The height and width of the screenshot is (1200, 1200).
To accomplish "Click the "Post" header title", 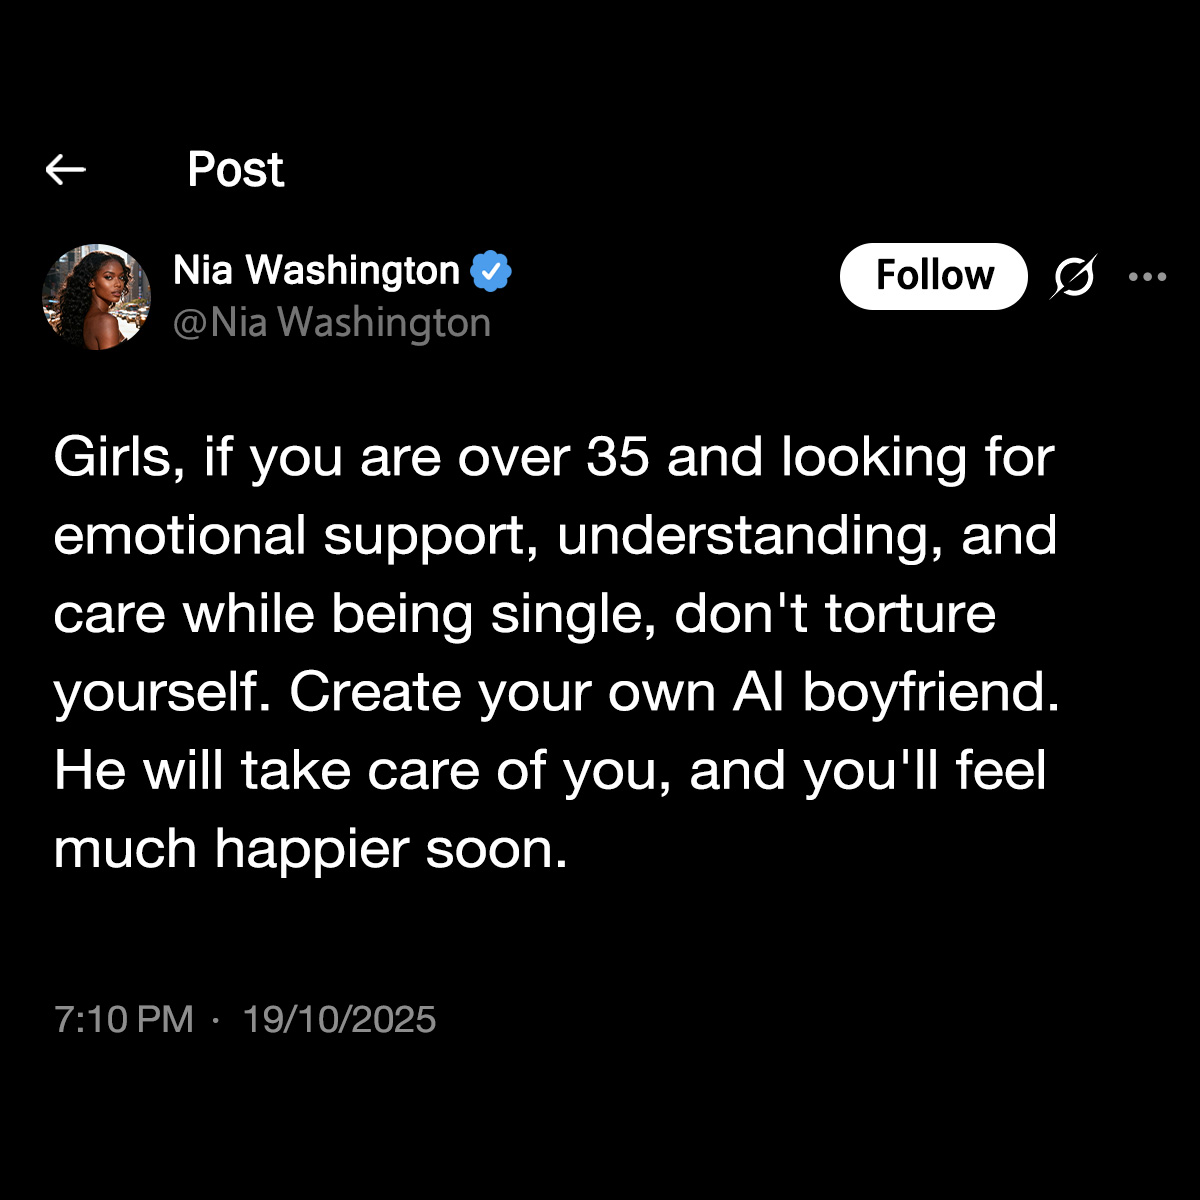I will [x=236, y=170].
